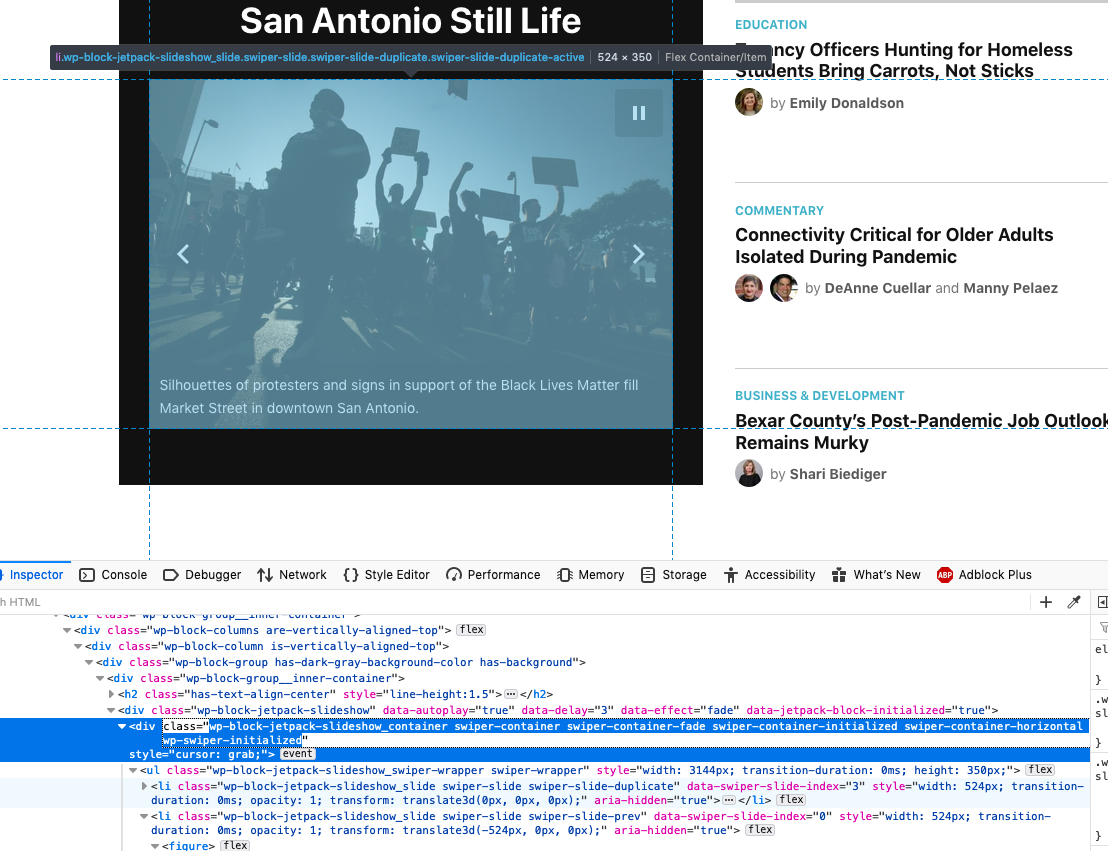Viewport: 1108px width, 851px height.
Task: Switch to the Console devtools tab
Action: [113, 575]
